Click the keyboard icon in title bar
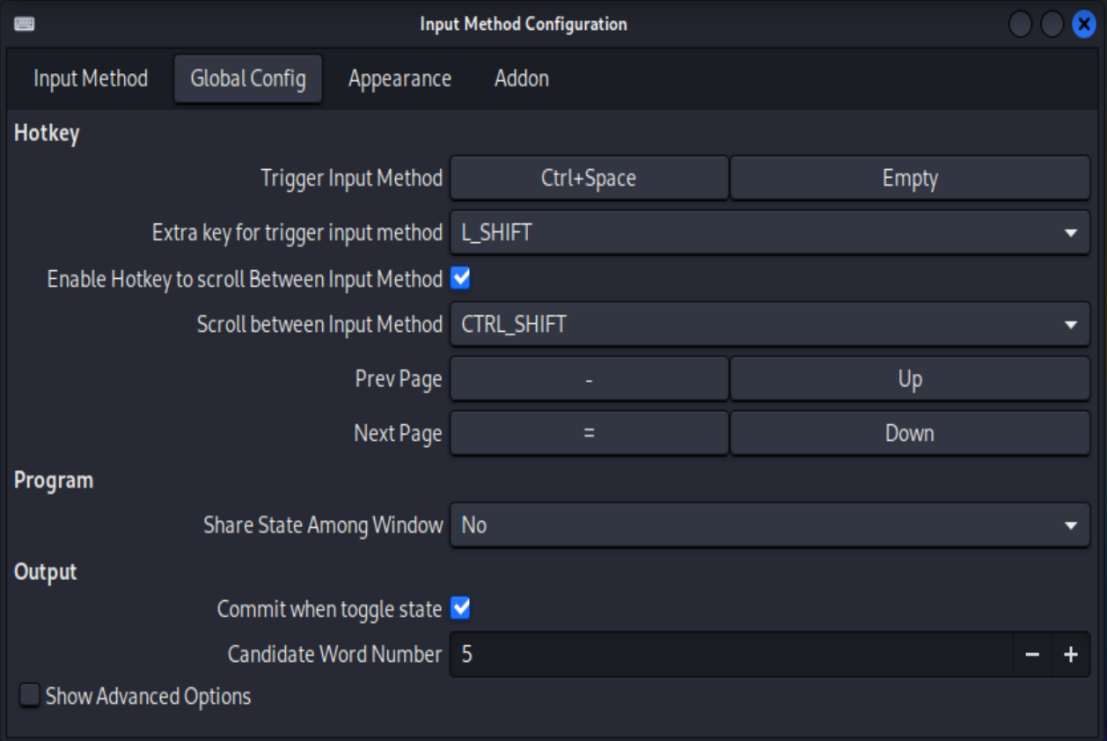The width and height of the screenshot is (1108, 741). tap(24, 24)
